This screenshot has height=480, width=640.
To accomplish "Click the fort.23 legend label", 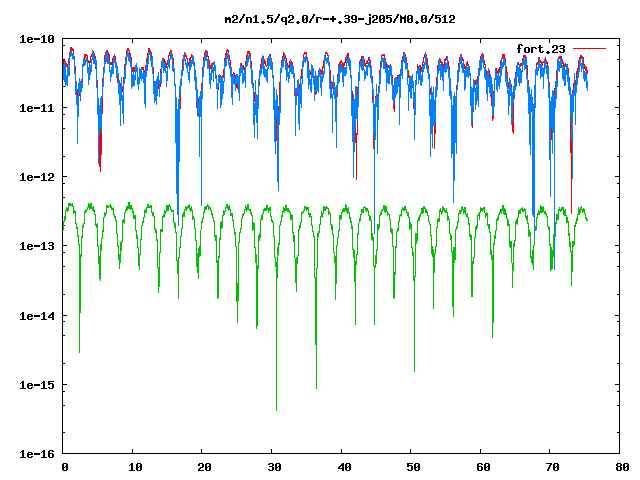I will pyautogui.click(x=540, y=49).
